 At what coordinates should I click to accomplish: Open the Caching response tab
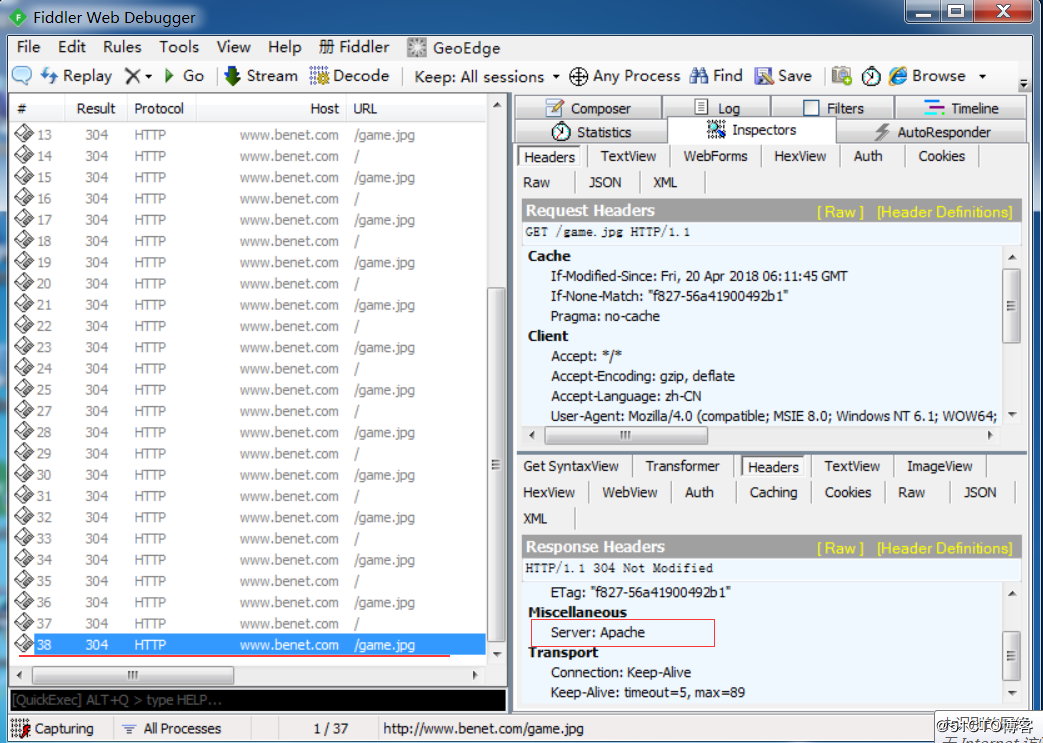coord(773,492)
